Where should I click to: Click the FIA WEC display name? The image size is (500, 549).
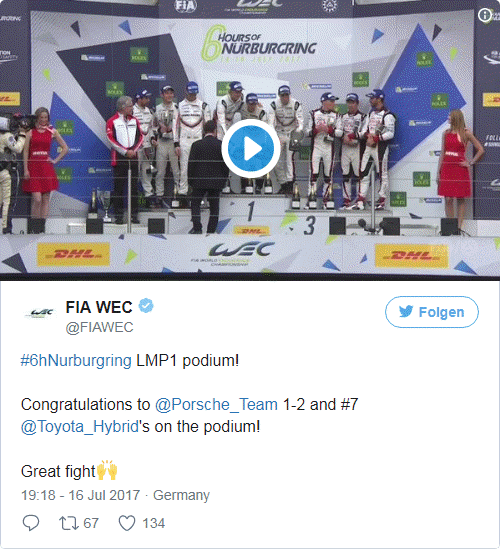tap(99, 307)
